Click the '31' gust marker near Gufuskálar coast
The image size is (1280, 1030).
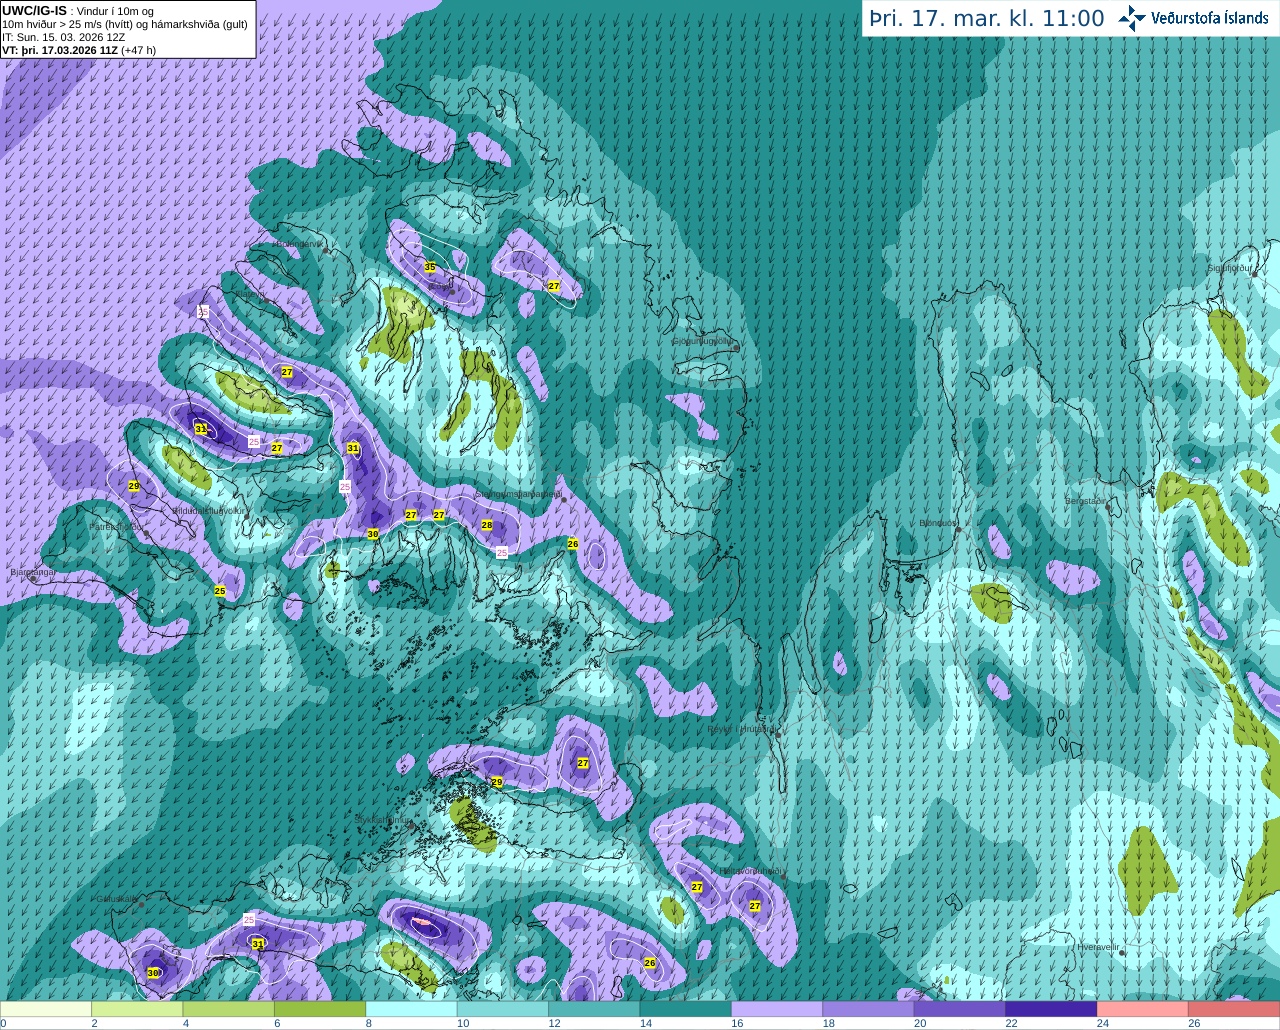pyautogui.click(x=258, y=943)
